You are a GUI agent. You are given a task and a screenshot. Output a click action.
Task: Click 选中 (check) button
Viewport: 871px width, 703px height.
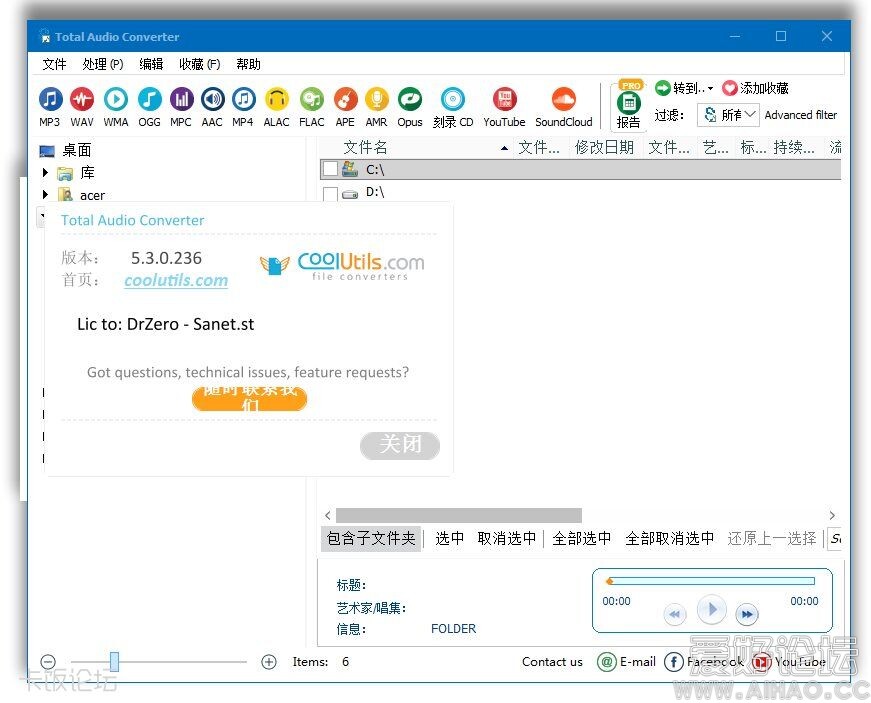point(449,538)
